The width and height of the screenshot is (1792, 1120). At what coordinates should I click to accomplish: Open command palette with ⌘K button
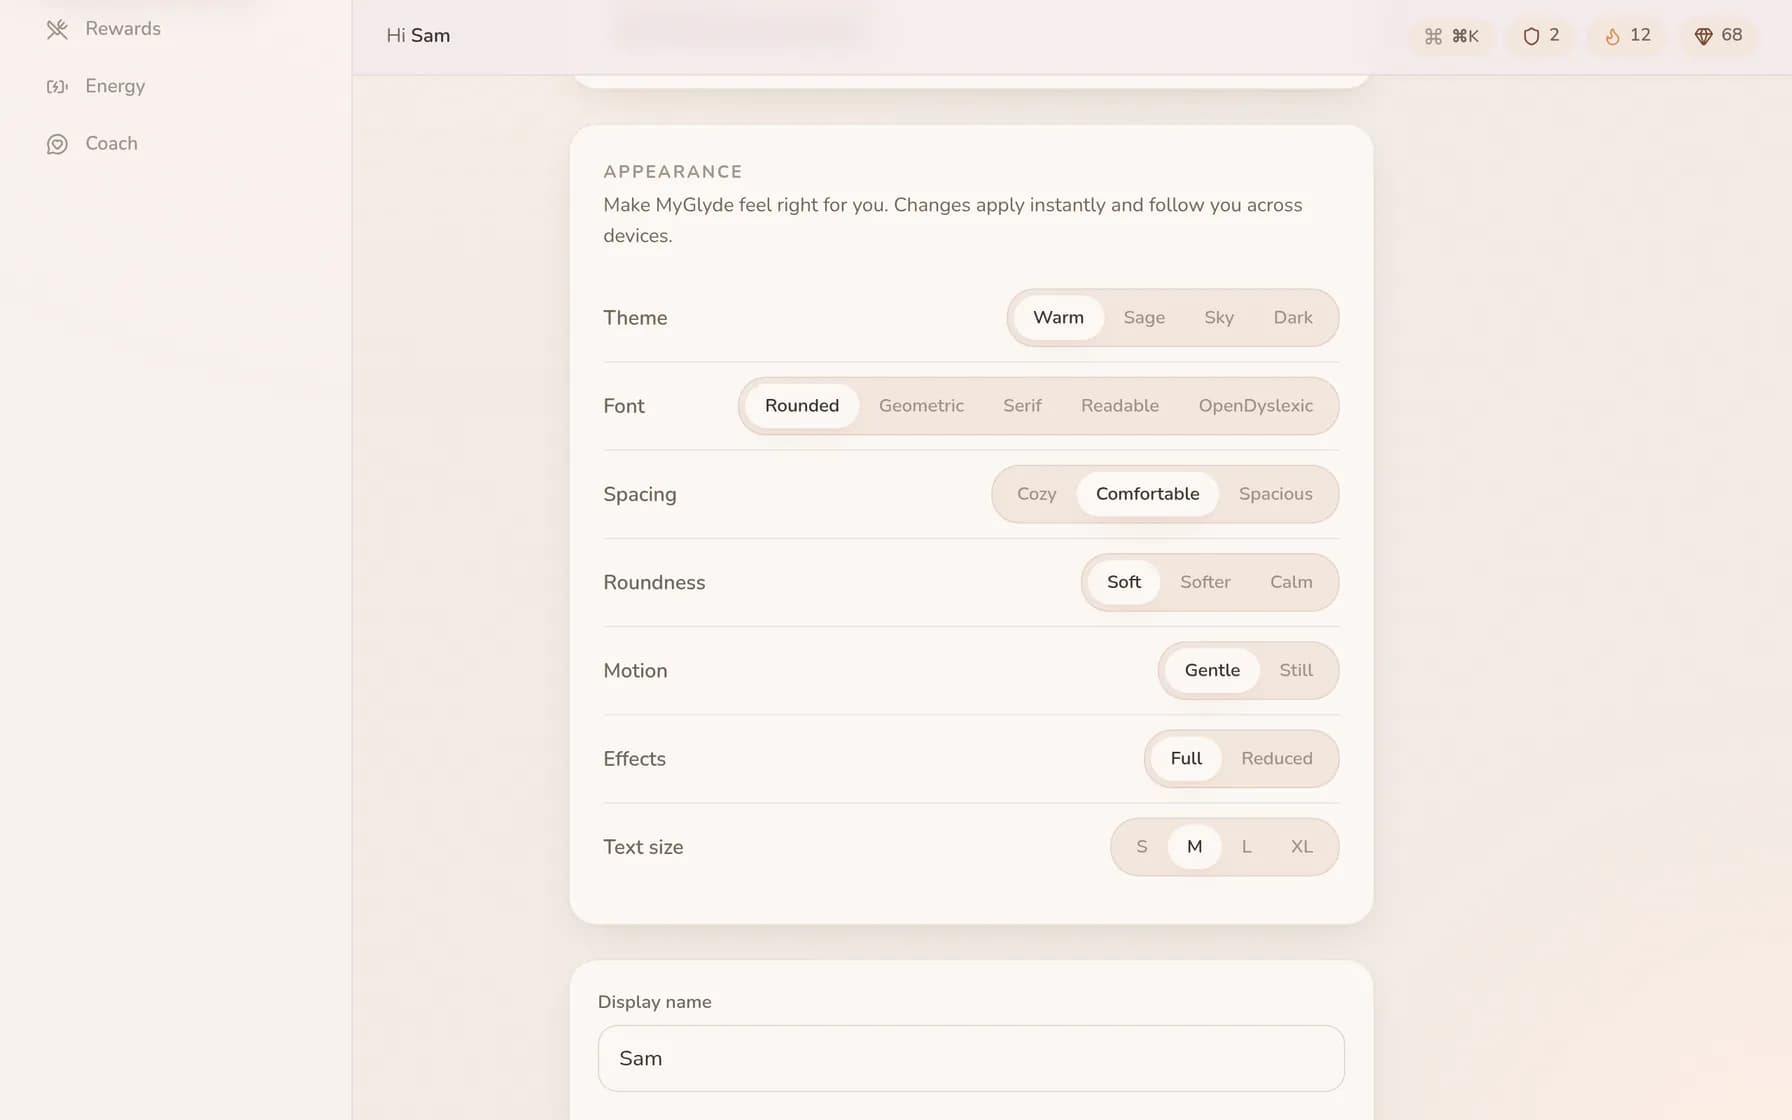tap(1451, 36)
